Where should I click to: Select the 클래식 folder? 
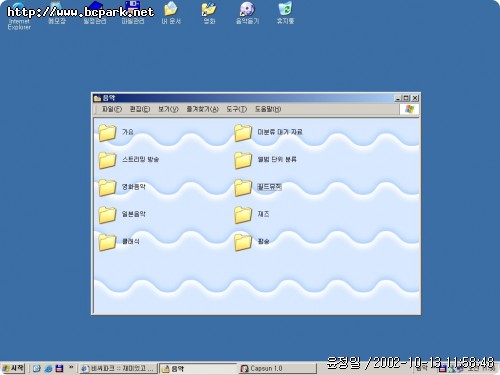119,242
